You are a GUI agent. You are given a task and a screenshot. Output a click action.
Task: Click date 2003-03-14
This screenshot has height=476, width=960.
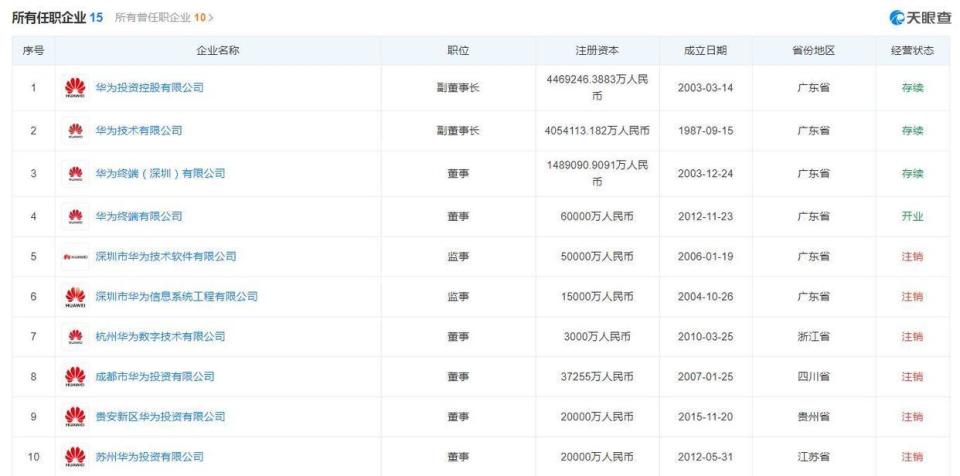click(705, 88)
